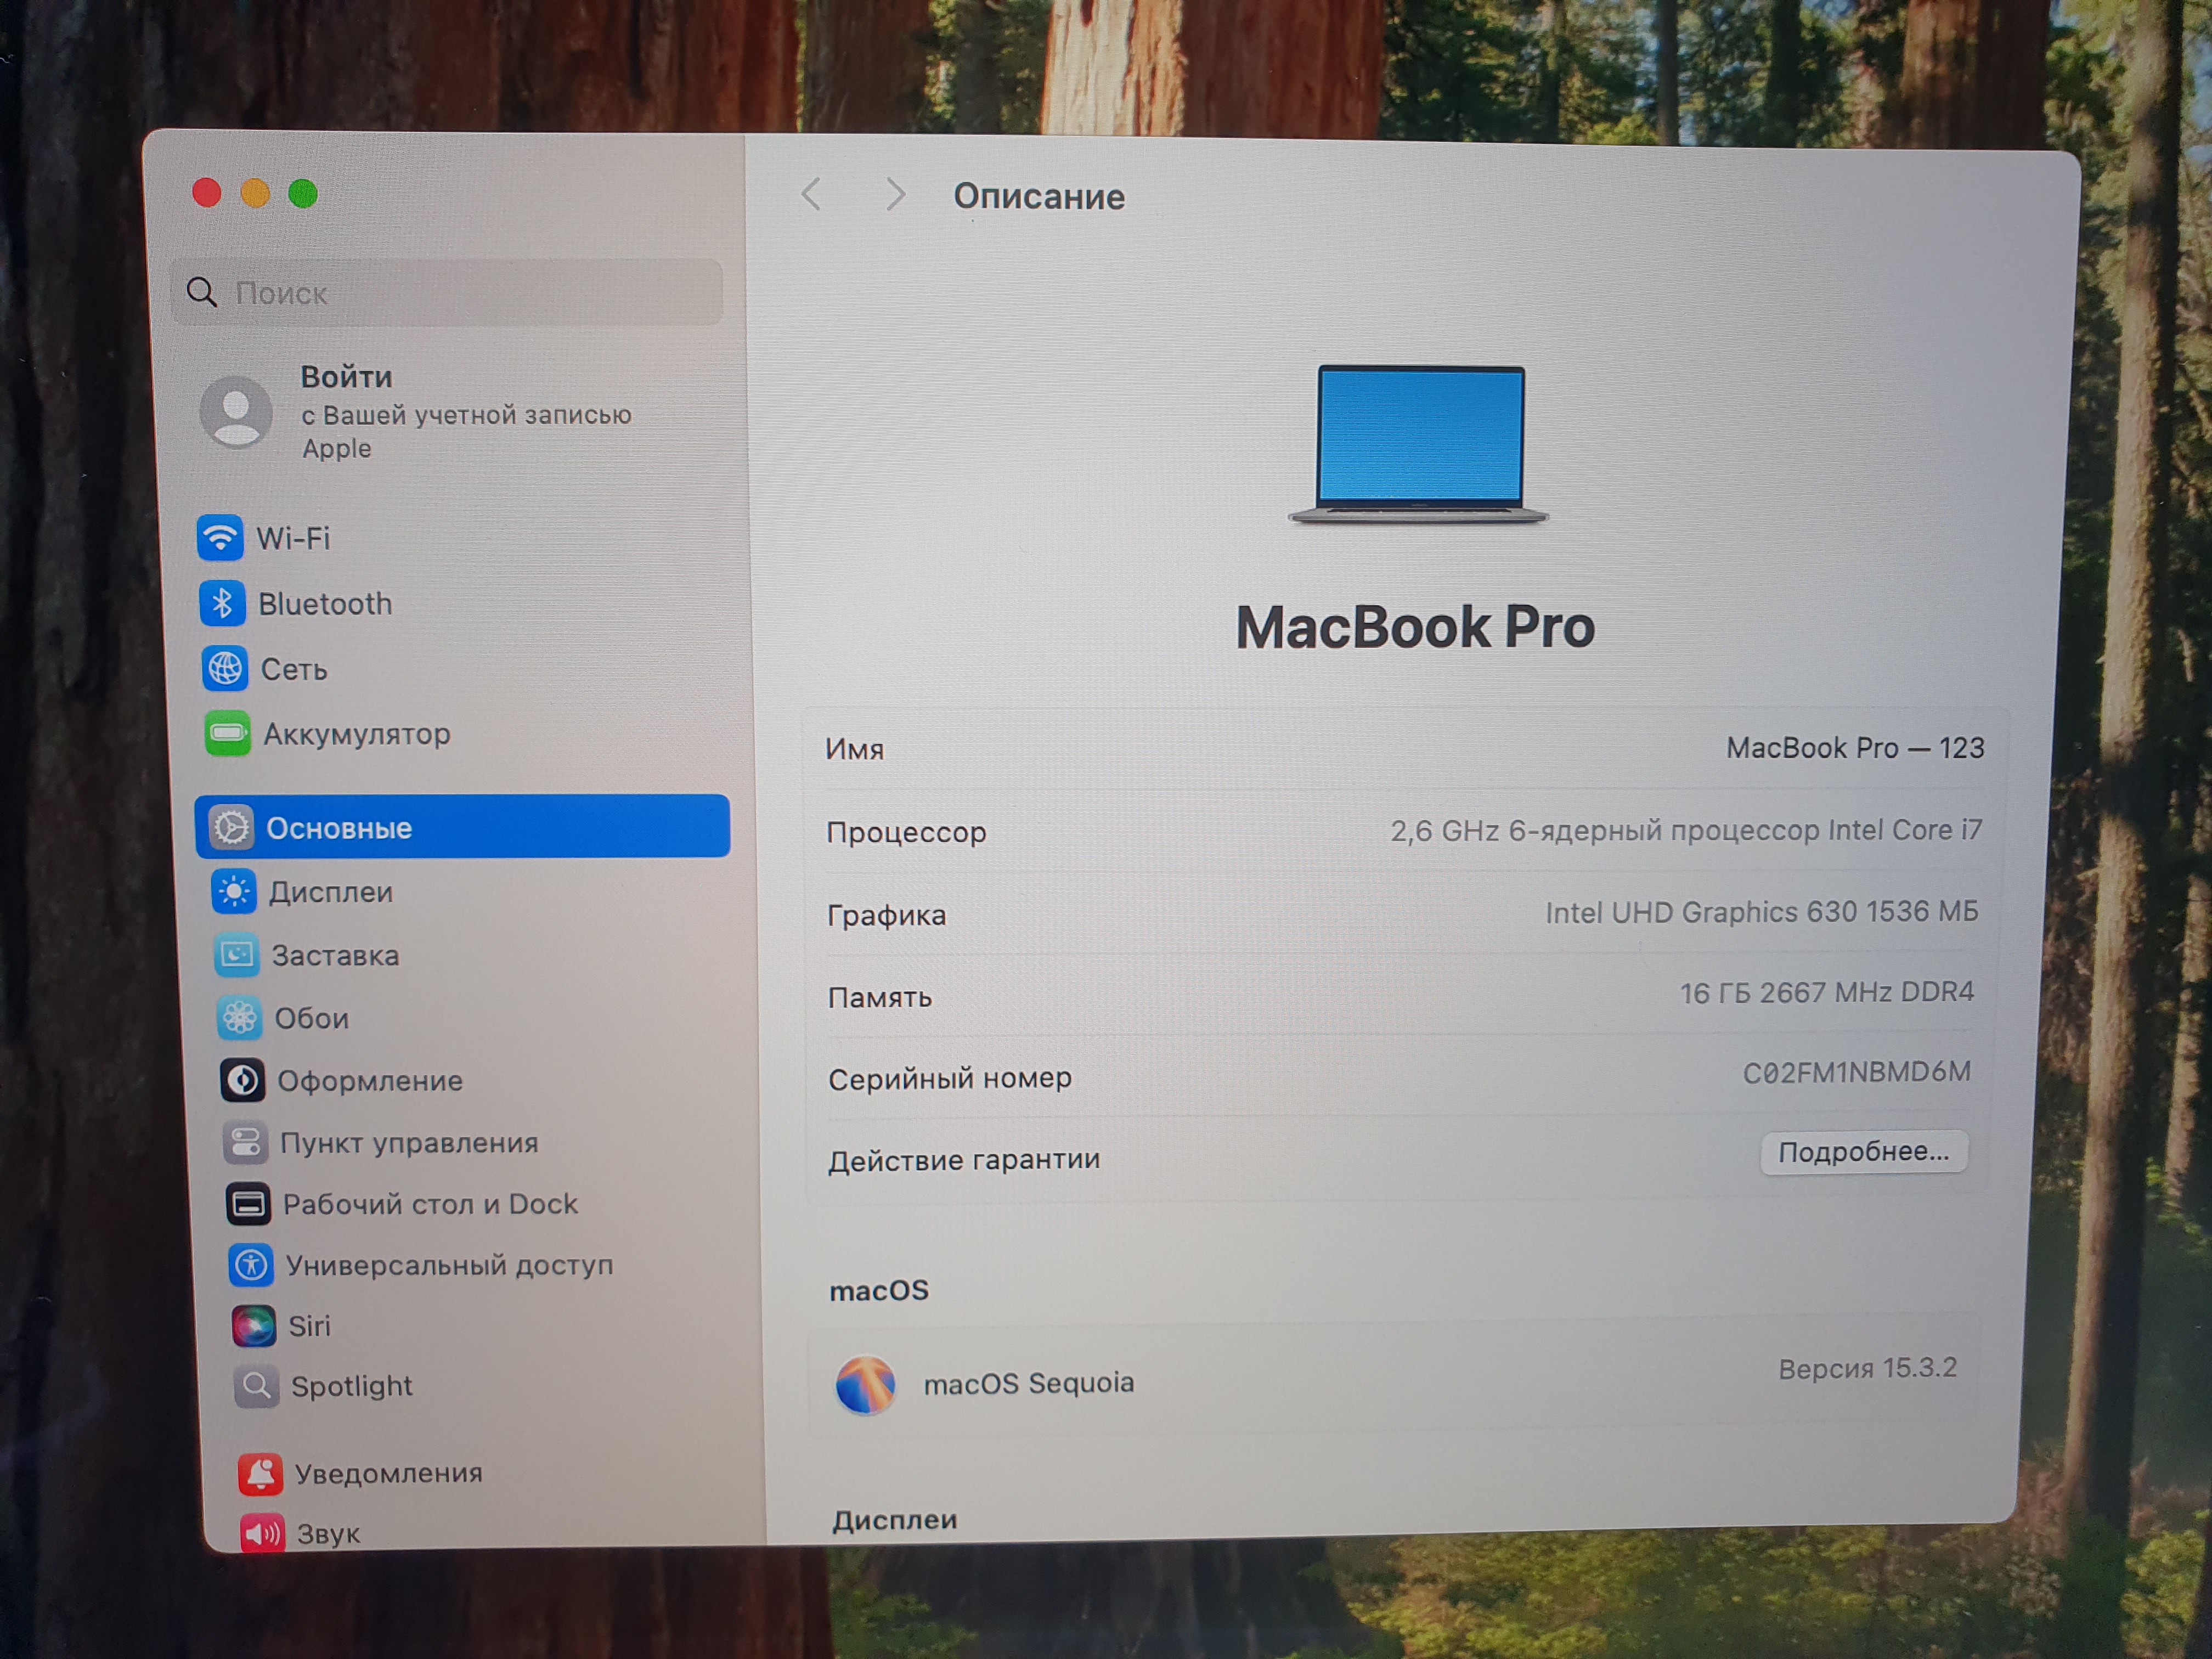Go to Рабочий стол и Dock

430,1204
